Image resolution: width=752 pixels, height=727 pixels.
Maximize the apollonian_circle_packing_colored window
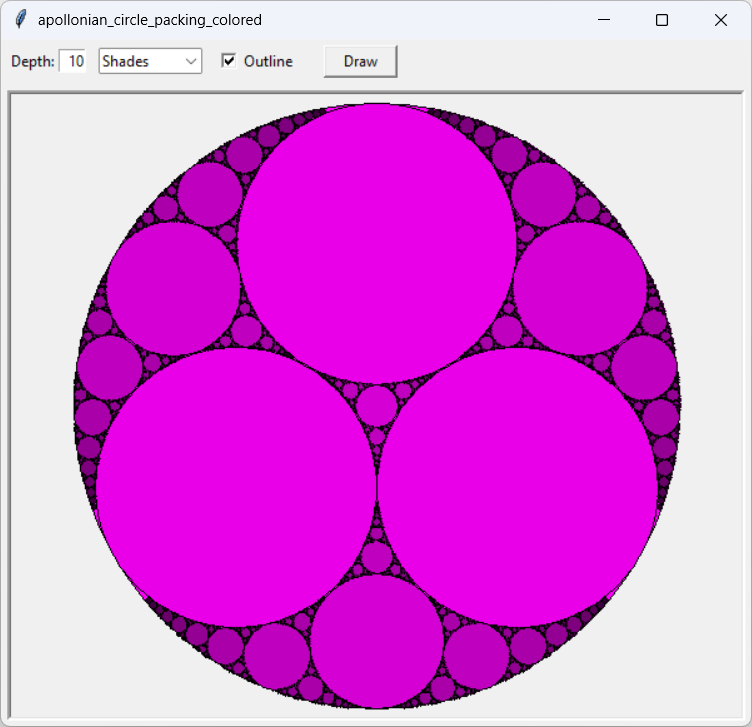point(662,20)
